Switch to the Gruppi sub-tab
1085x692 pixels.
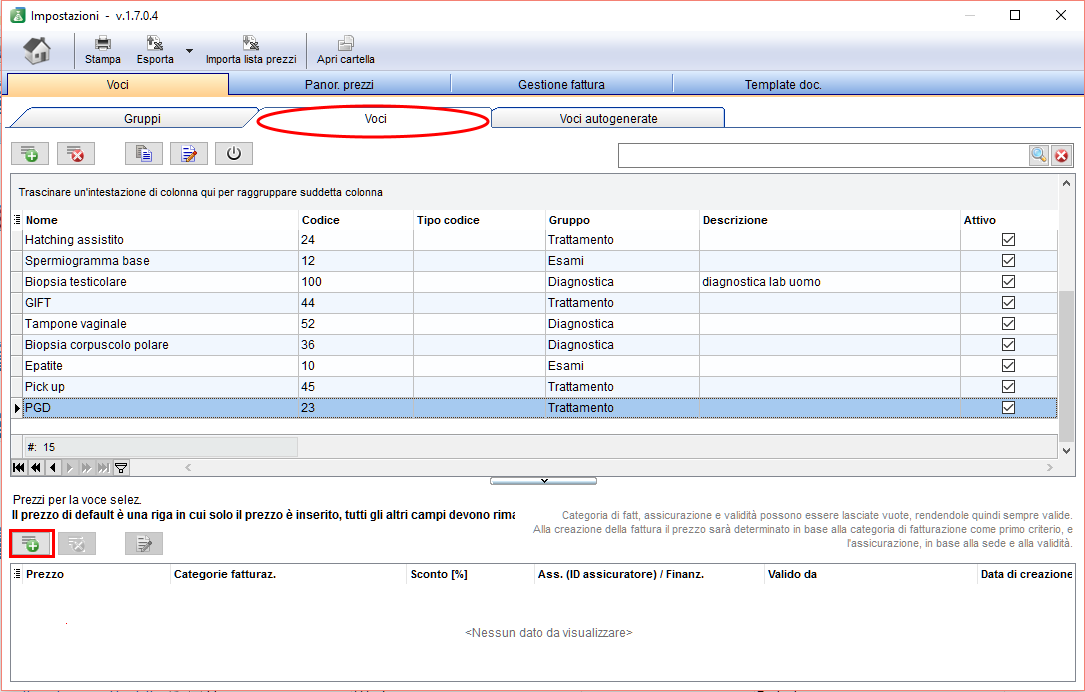point(142,118)
